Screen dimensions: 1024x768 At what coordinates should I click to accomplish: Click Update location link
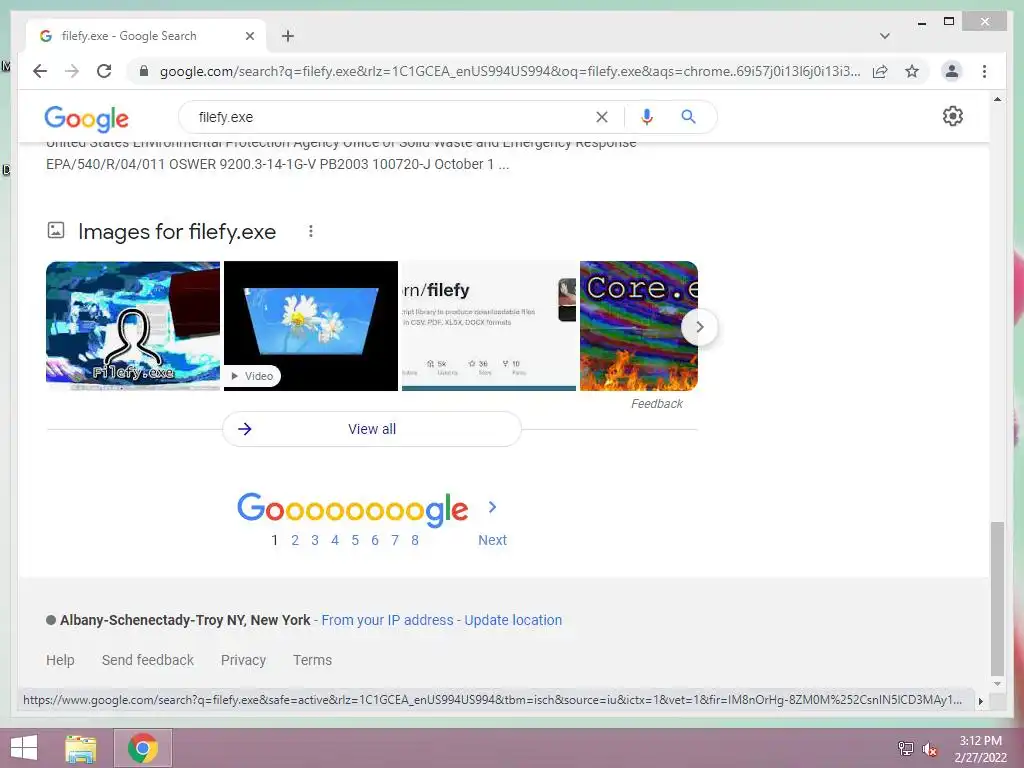click(513, 620)
